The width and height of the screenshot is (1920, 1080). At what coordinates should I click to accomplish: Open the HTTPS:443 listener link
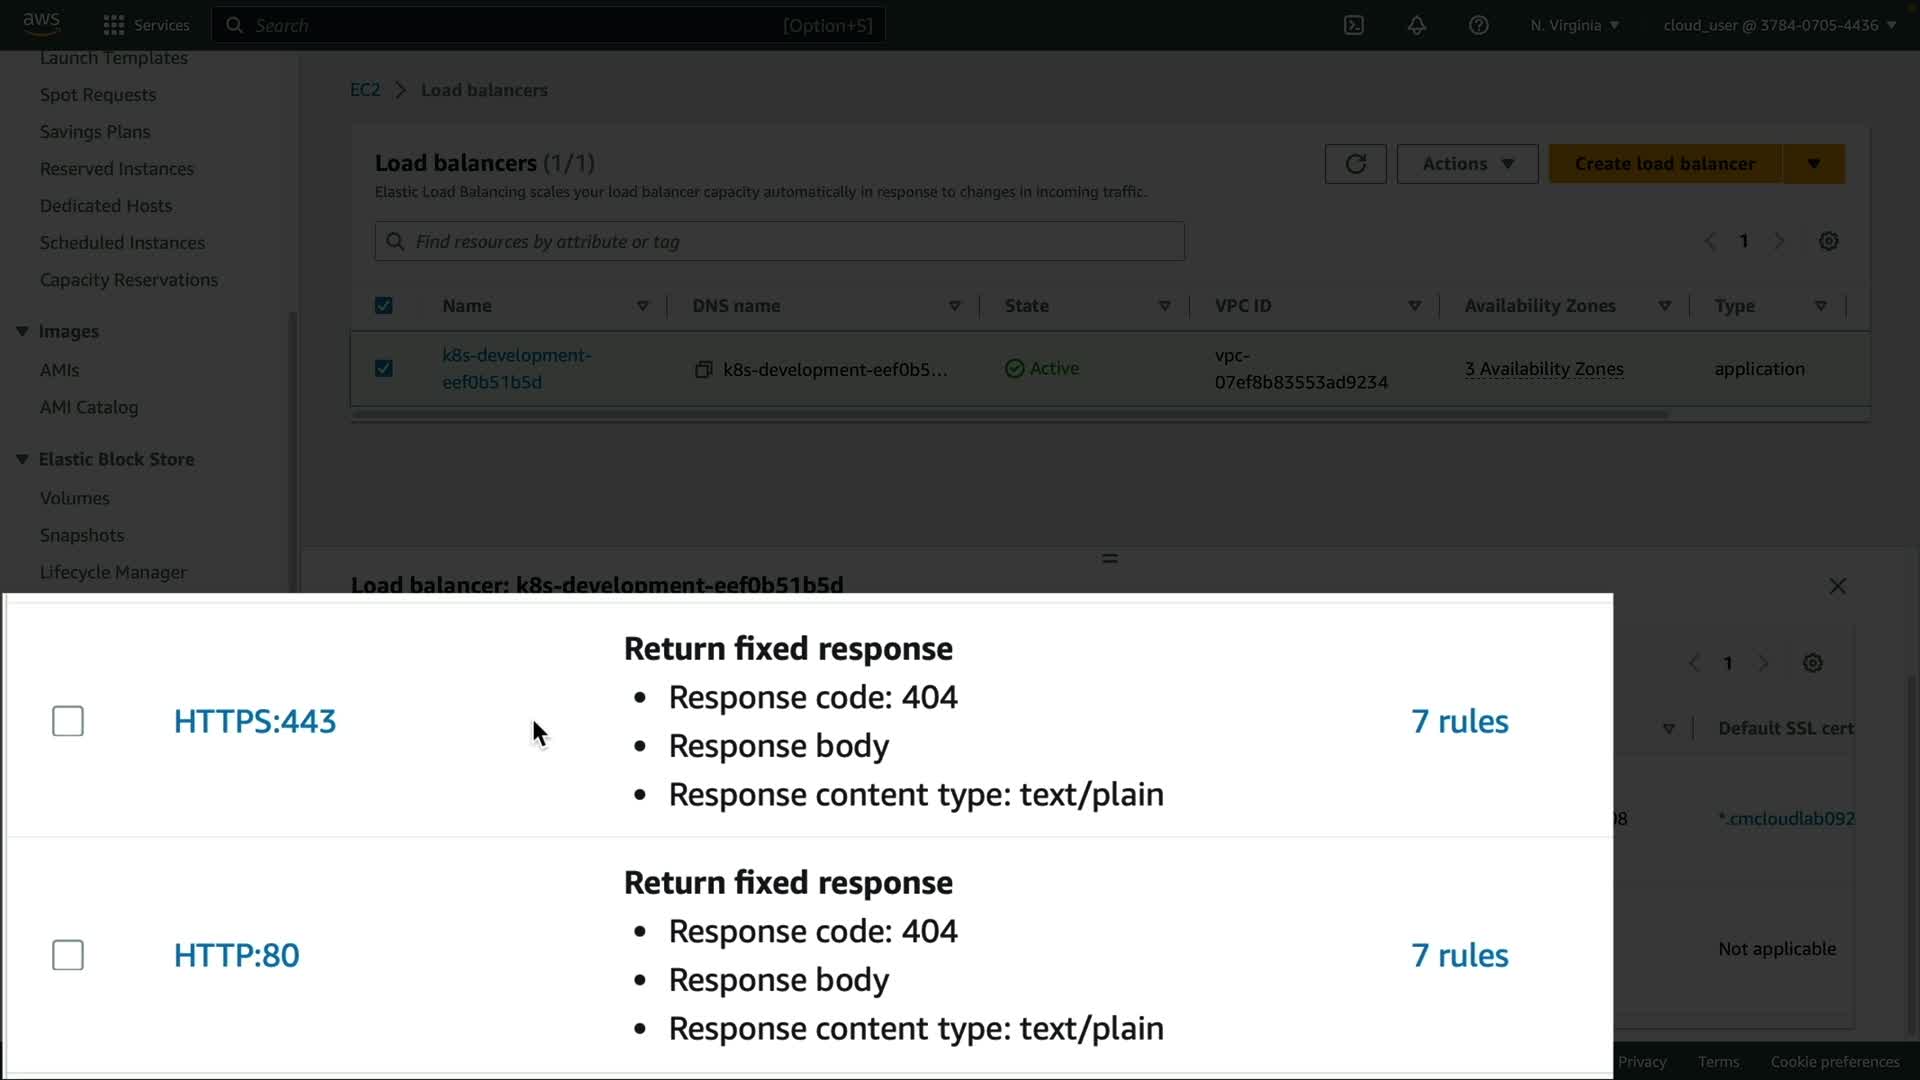click(255, 721)
